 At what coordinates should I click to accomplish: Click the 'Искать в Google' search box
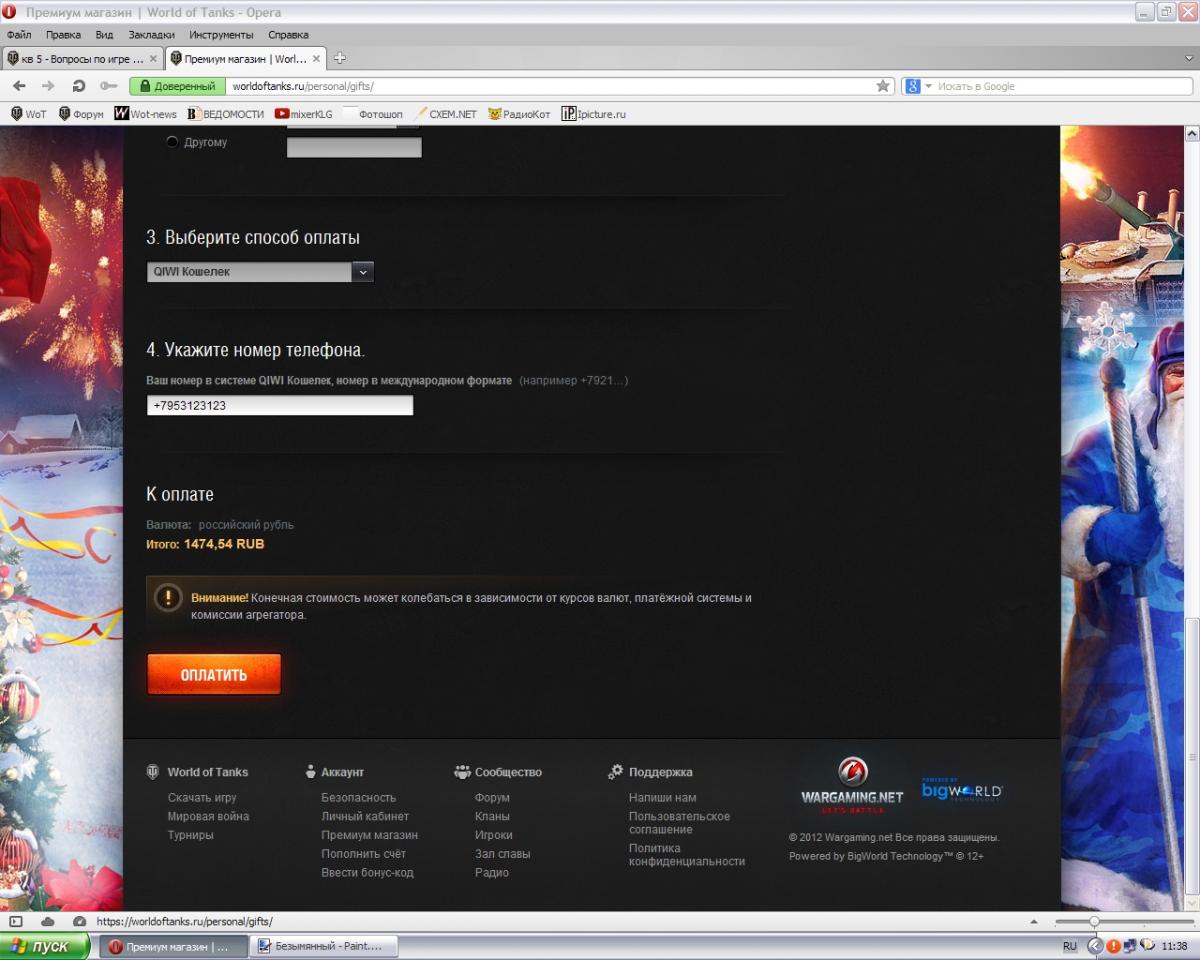click(x=1060, y=86)
